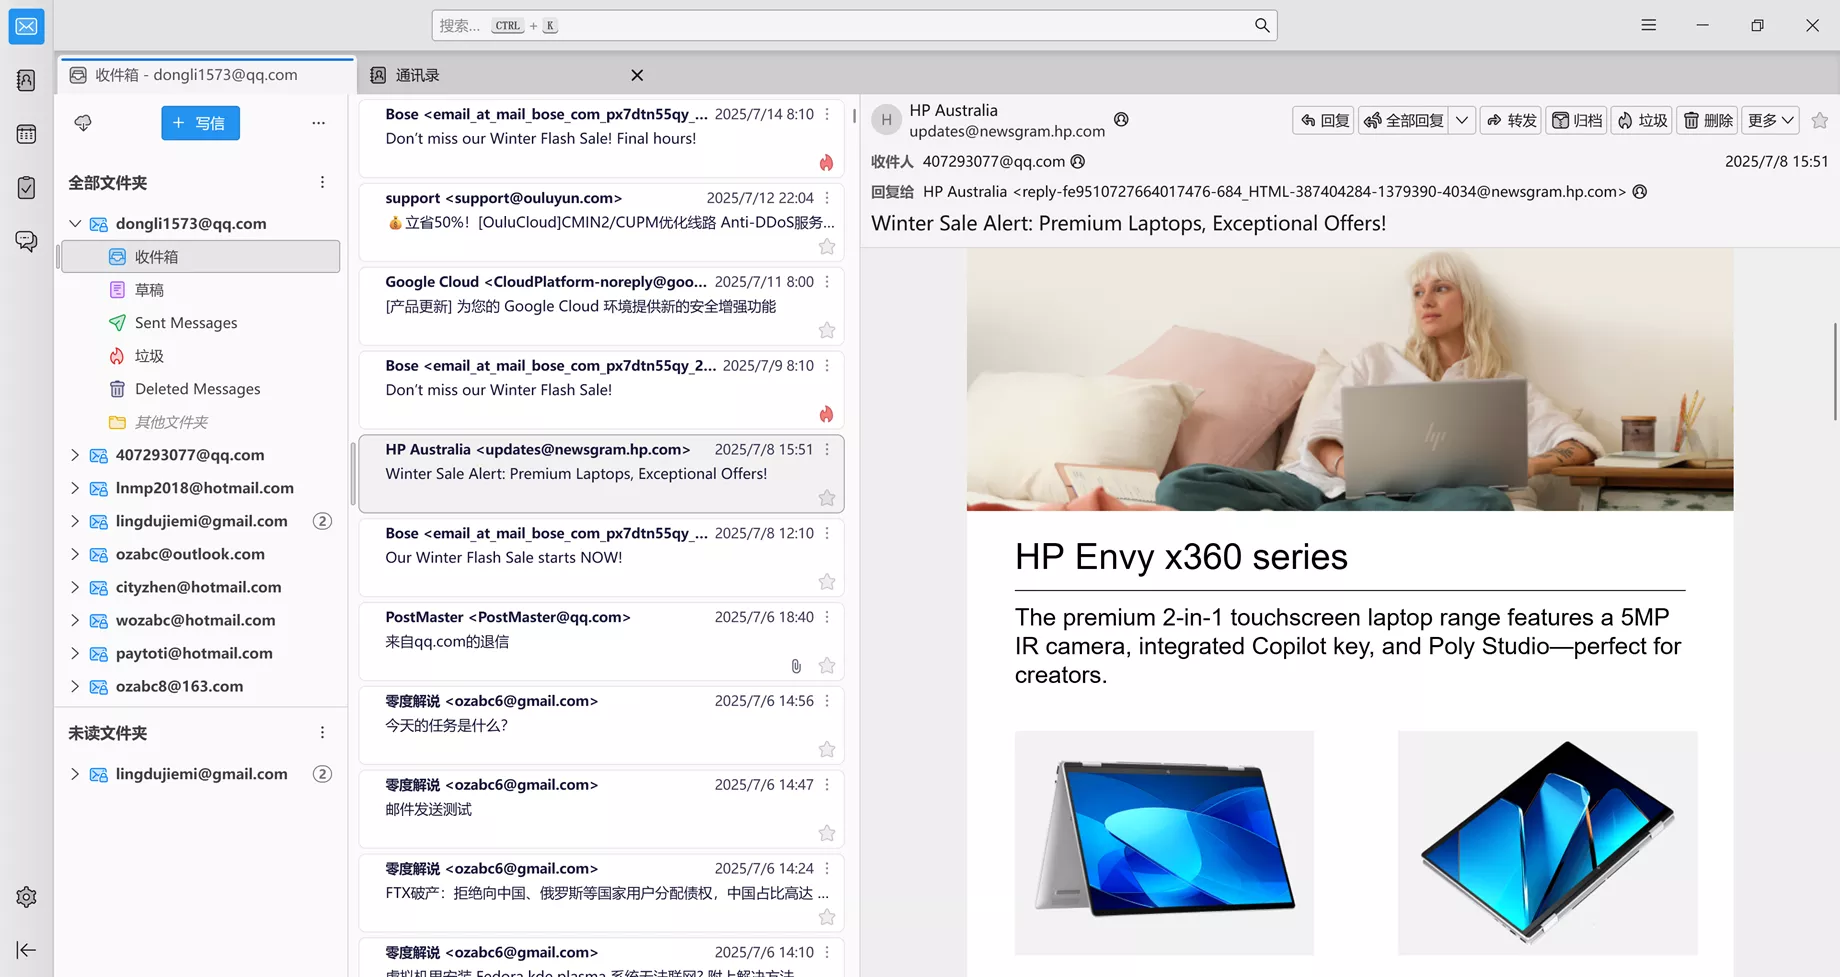Collapse the dongli1573@qq.com account
This screenshot has height=977, width=1840.
75,223
